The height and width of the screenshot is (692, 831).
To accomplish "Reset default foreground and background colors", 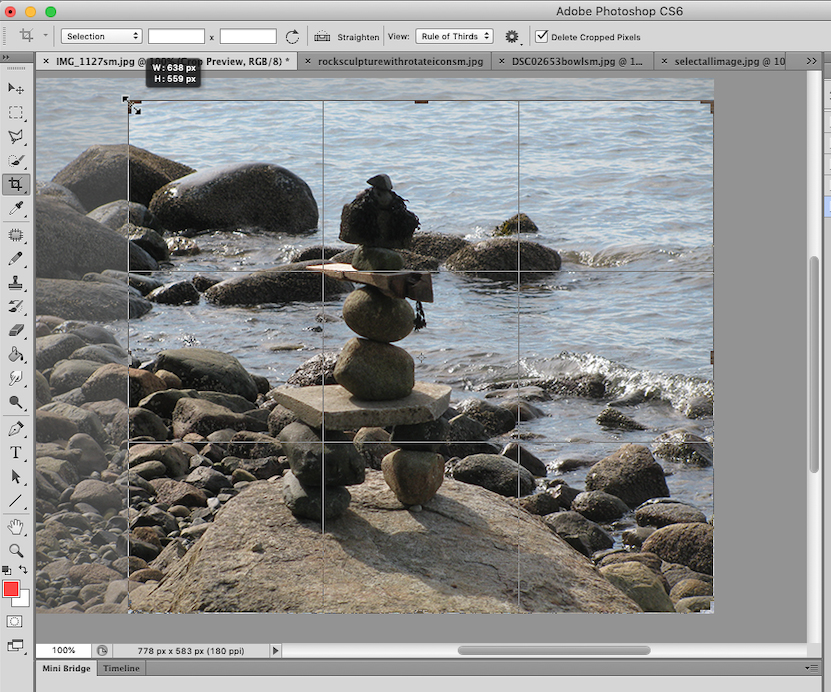I will point(6,571).
